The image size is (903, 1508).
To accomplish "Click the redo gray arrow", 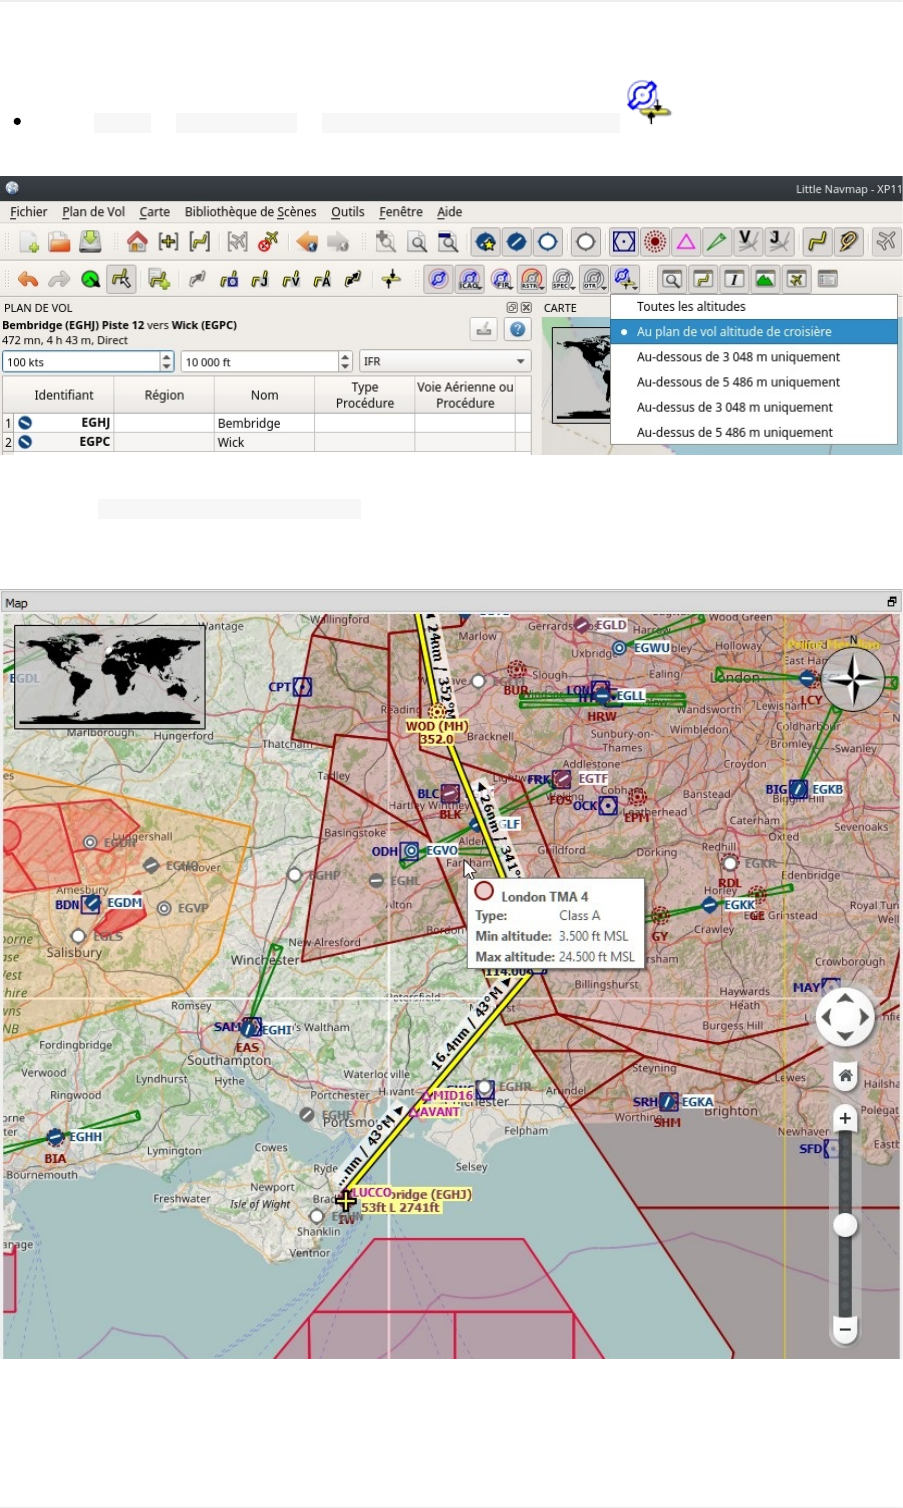I will tap(59, 279).
